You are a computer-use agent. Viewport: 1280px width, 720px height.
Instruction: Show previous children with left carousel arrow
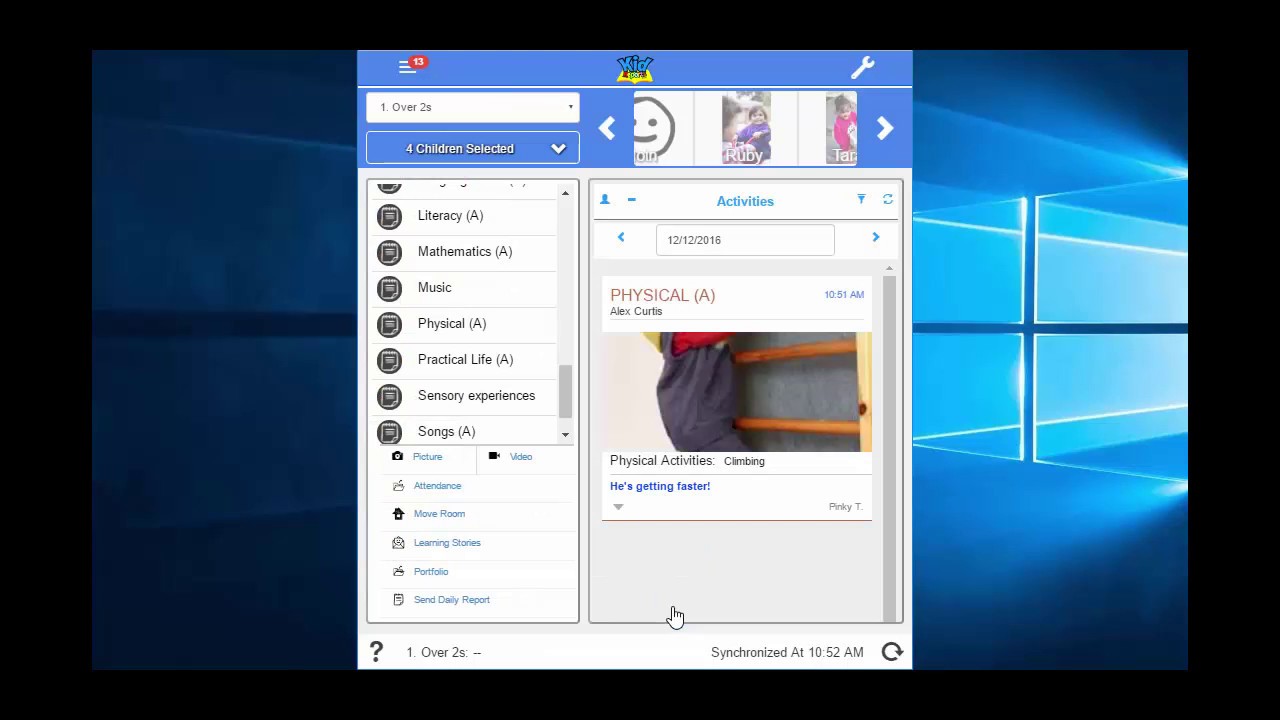coord(607,128)
